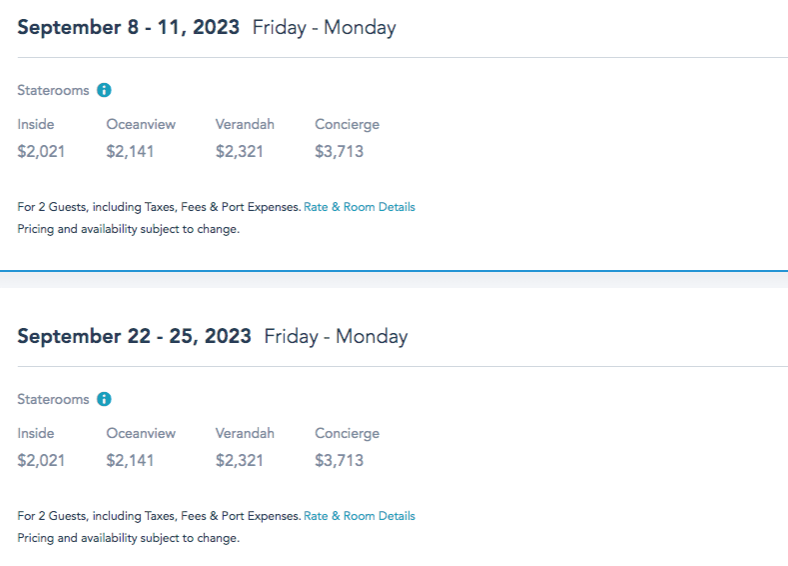The image size is (788, 566).
Task: Click the Oceanview label under September 22 sailing
Action: [141, 433]
